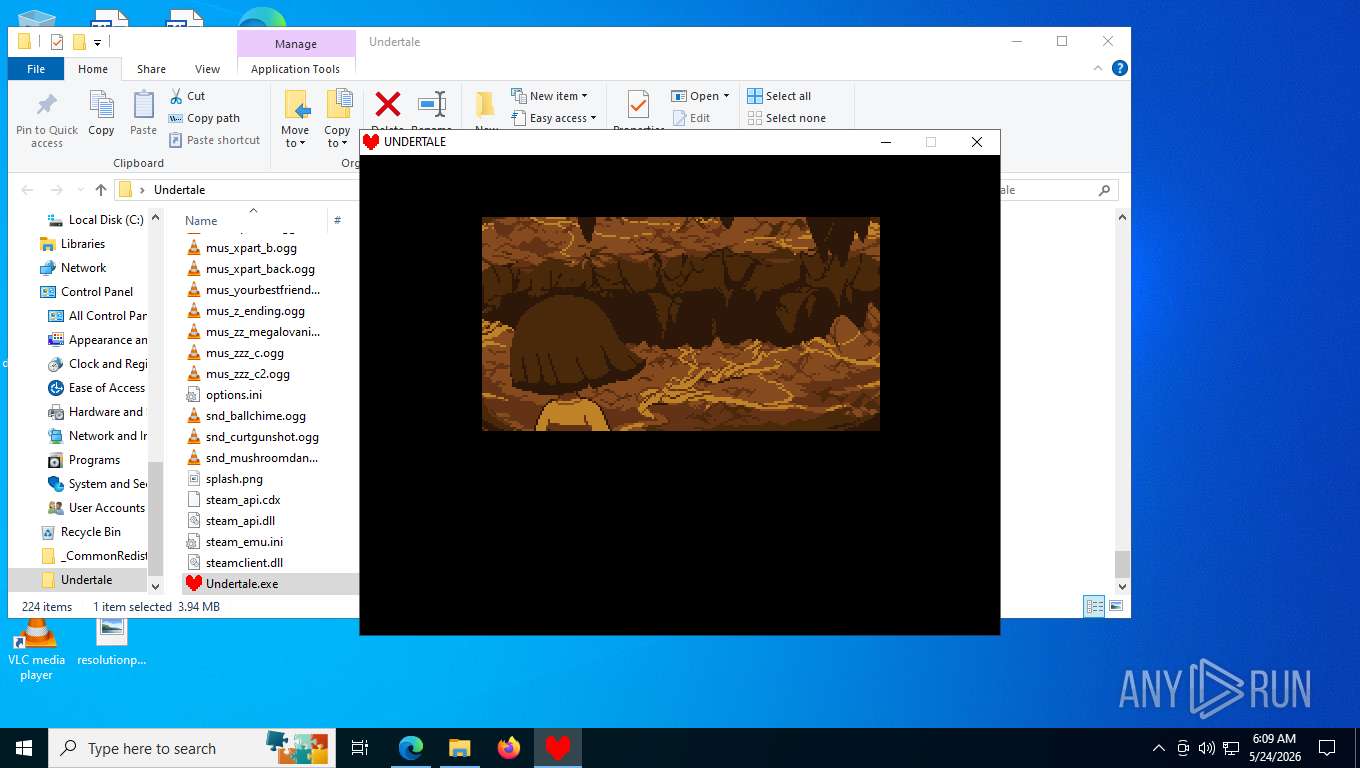1360x768 pixels.
Task: Click the red Delete icon
Action: click(387, 104)
